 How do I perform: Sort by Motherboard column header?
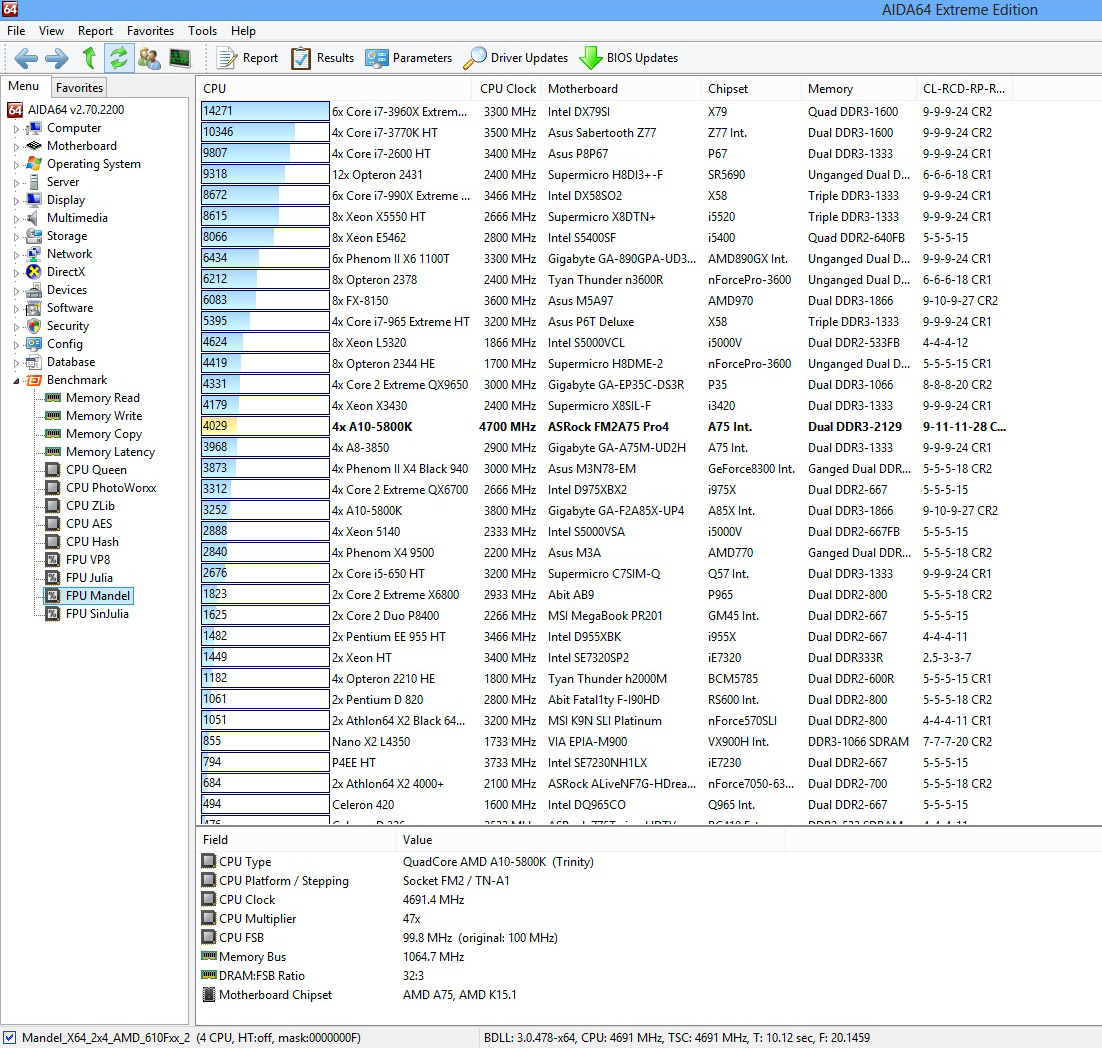click(x=622, y=89)
